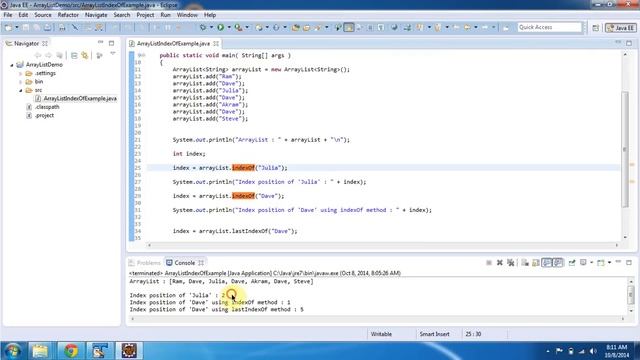Screen dimensions: 640x360
Task: Open the External Tools dropdown arrow
Action: click(247, 27)
